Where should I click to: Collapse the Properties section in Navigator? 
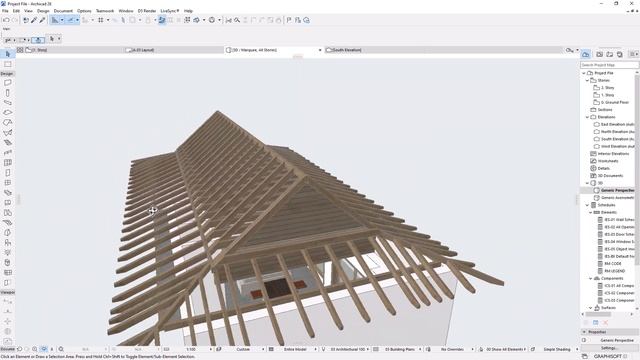[584, 332]
